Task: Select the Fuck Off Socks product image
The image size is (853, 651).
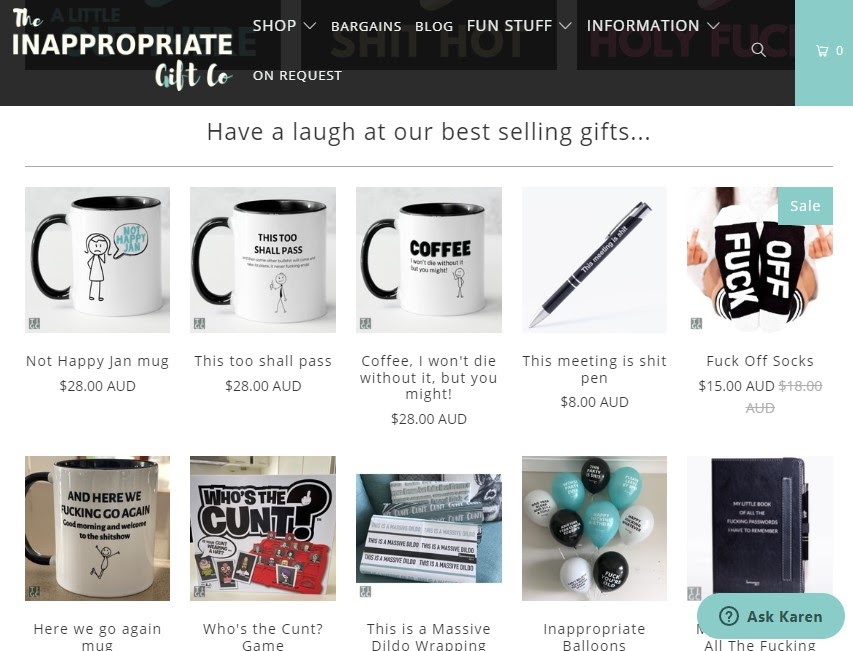Action: tap(760, 260)
